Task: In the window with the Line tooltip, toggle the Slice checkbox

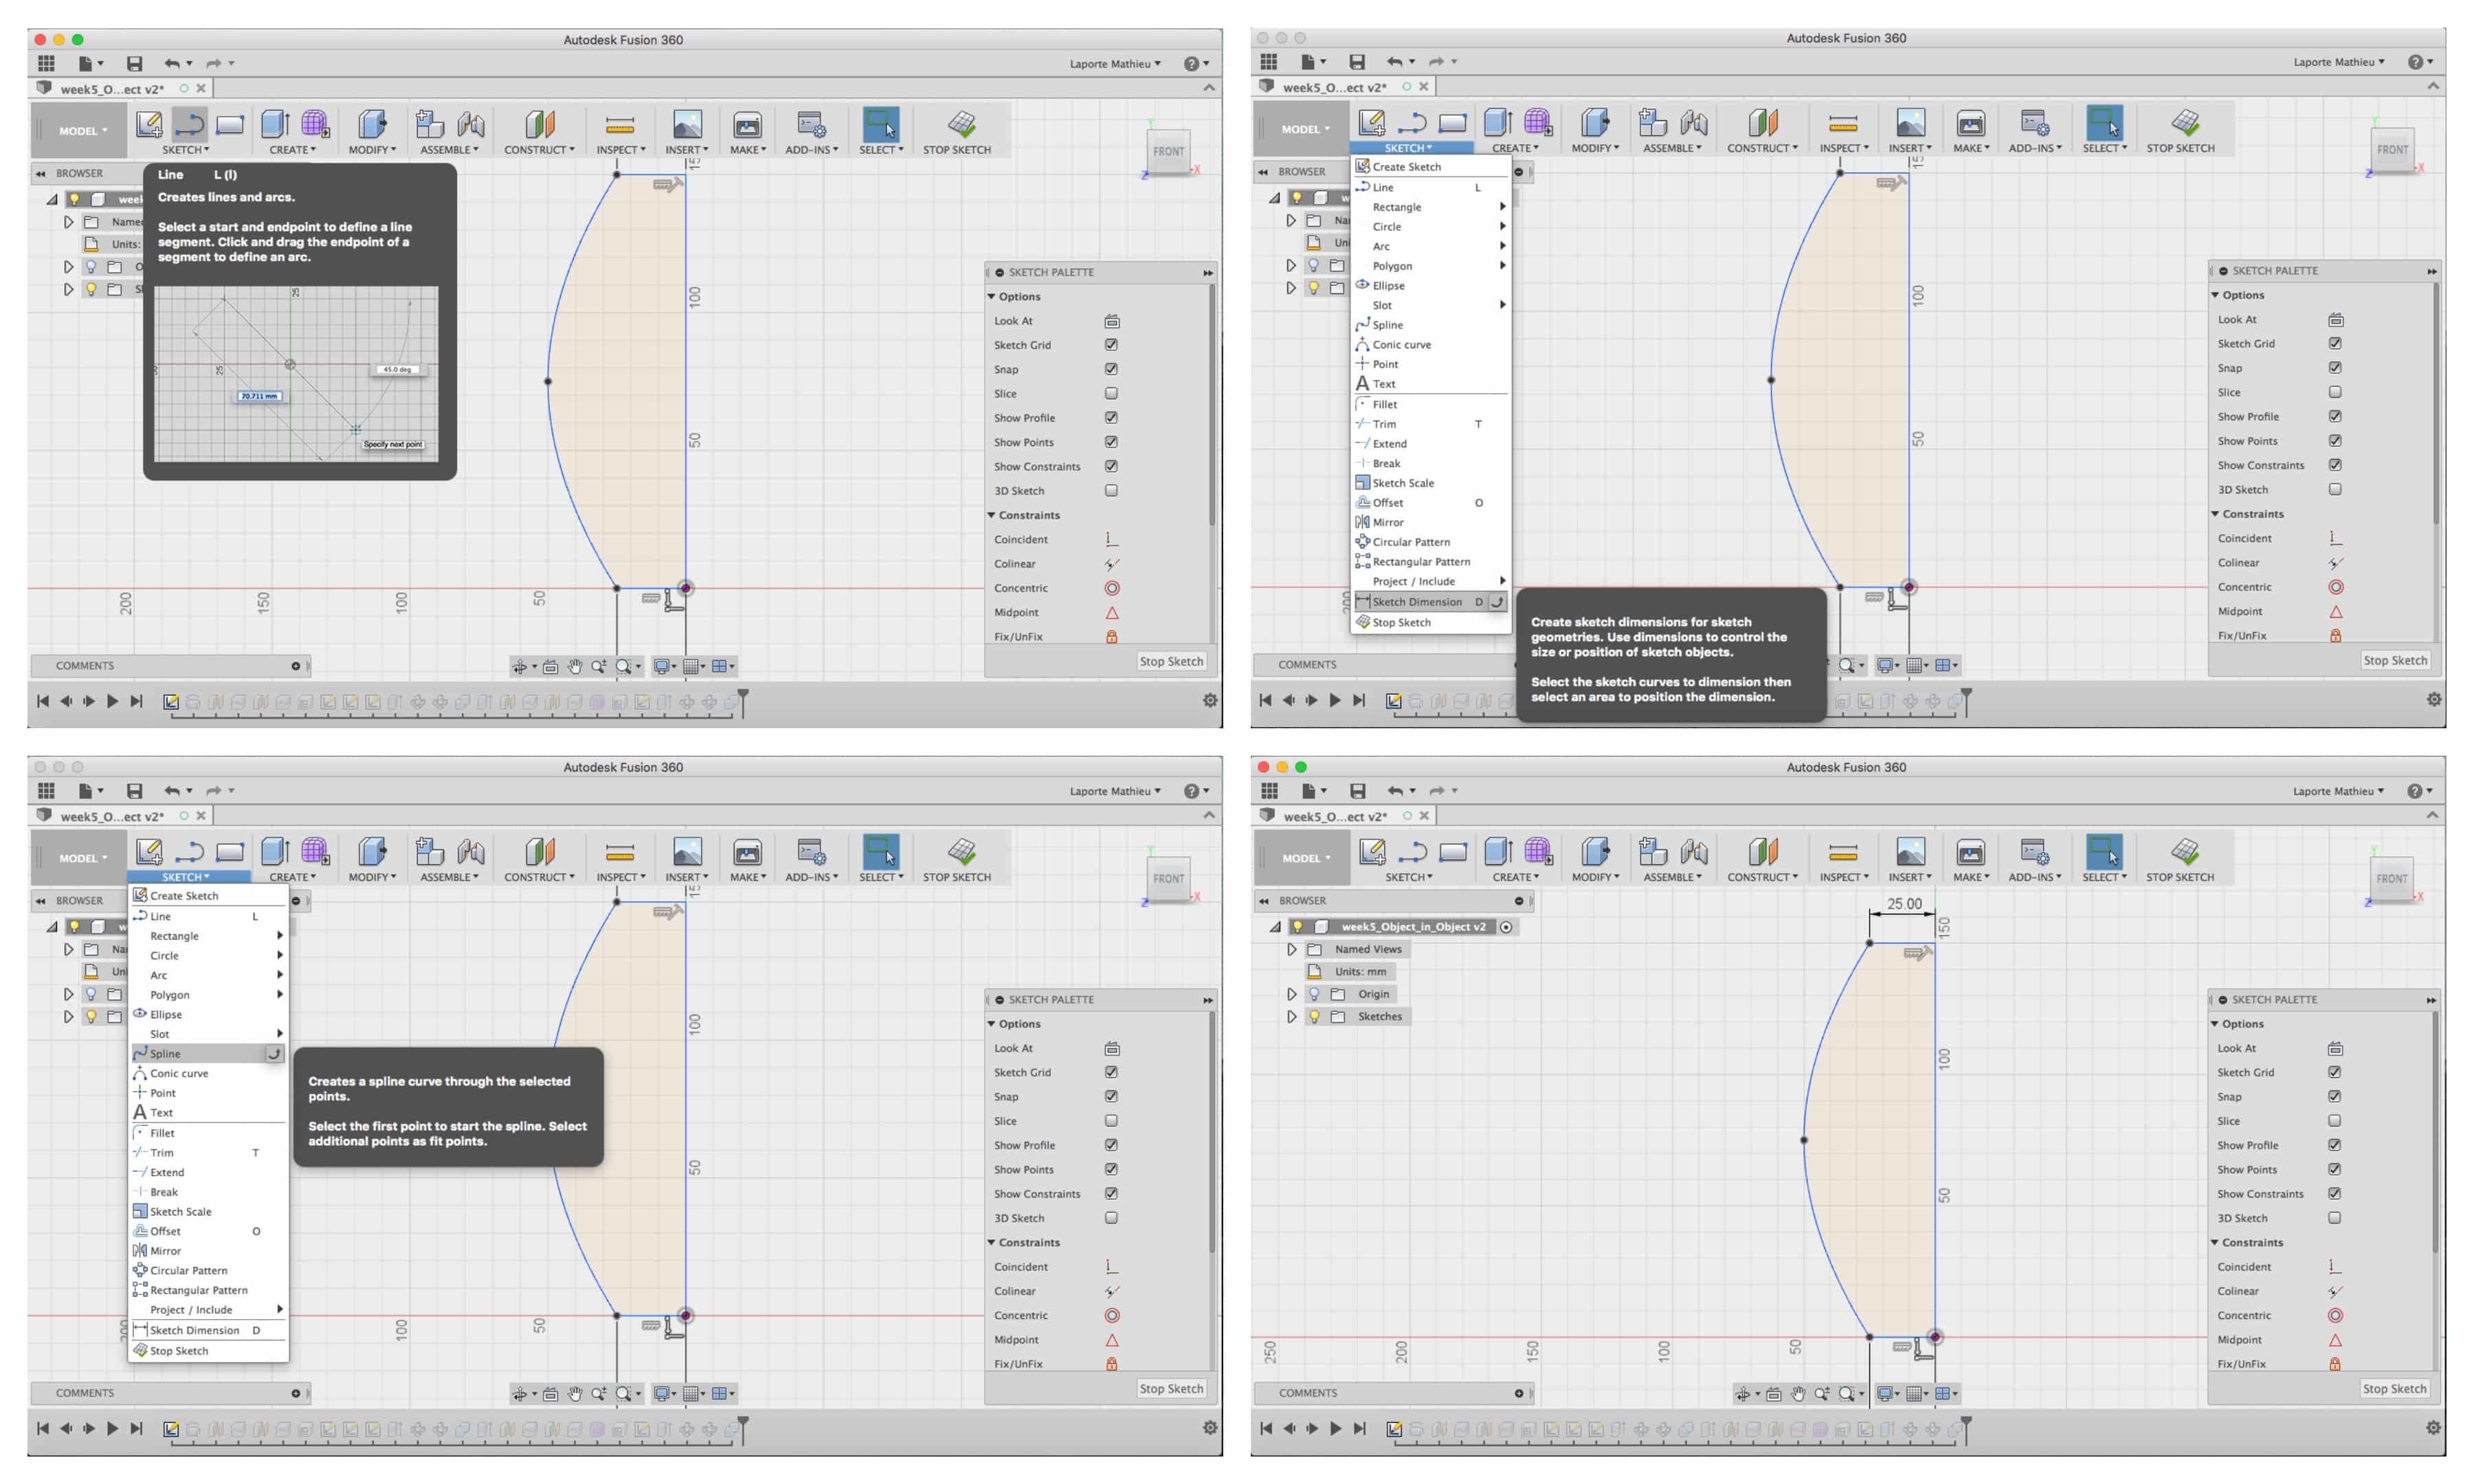Action: (1111, 393)
